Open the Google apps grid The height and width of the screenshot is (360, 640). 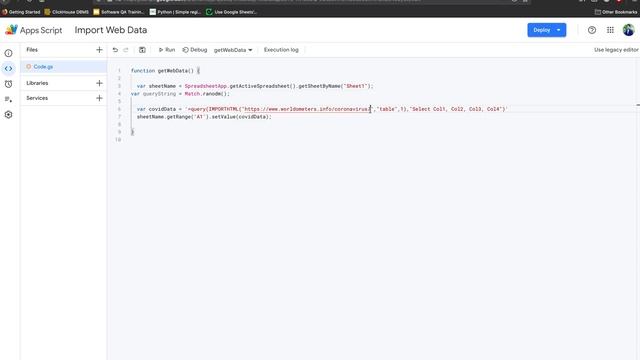pos(610,30)
